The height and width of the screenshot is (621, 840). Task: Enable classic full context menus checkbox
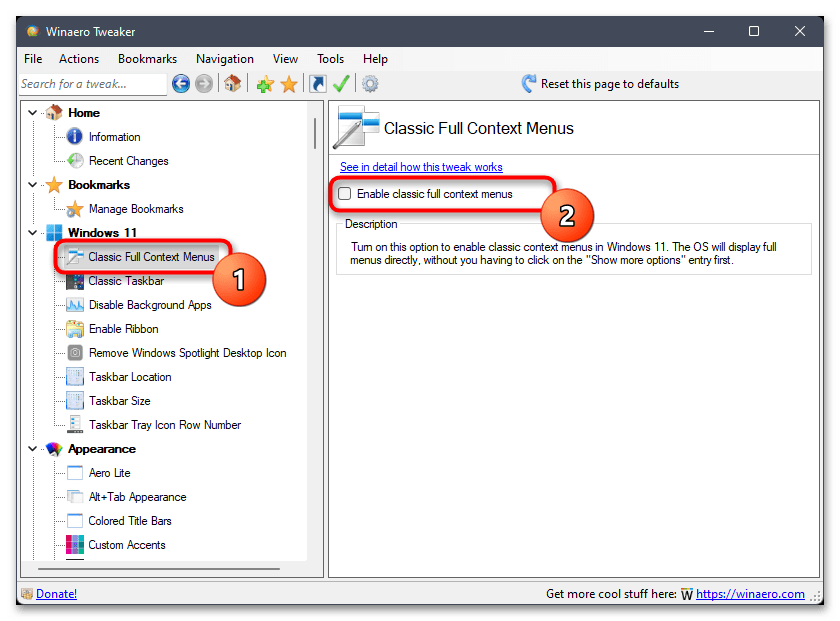coord(344,193)
